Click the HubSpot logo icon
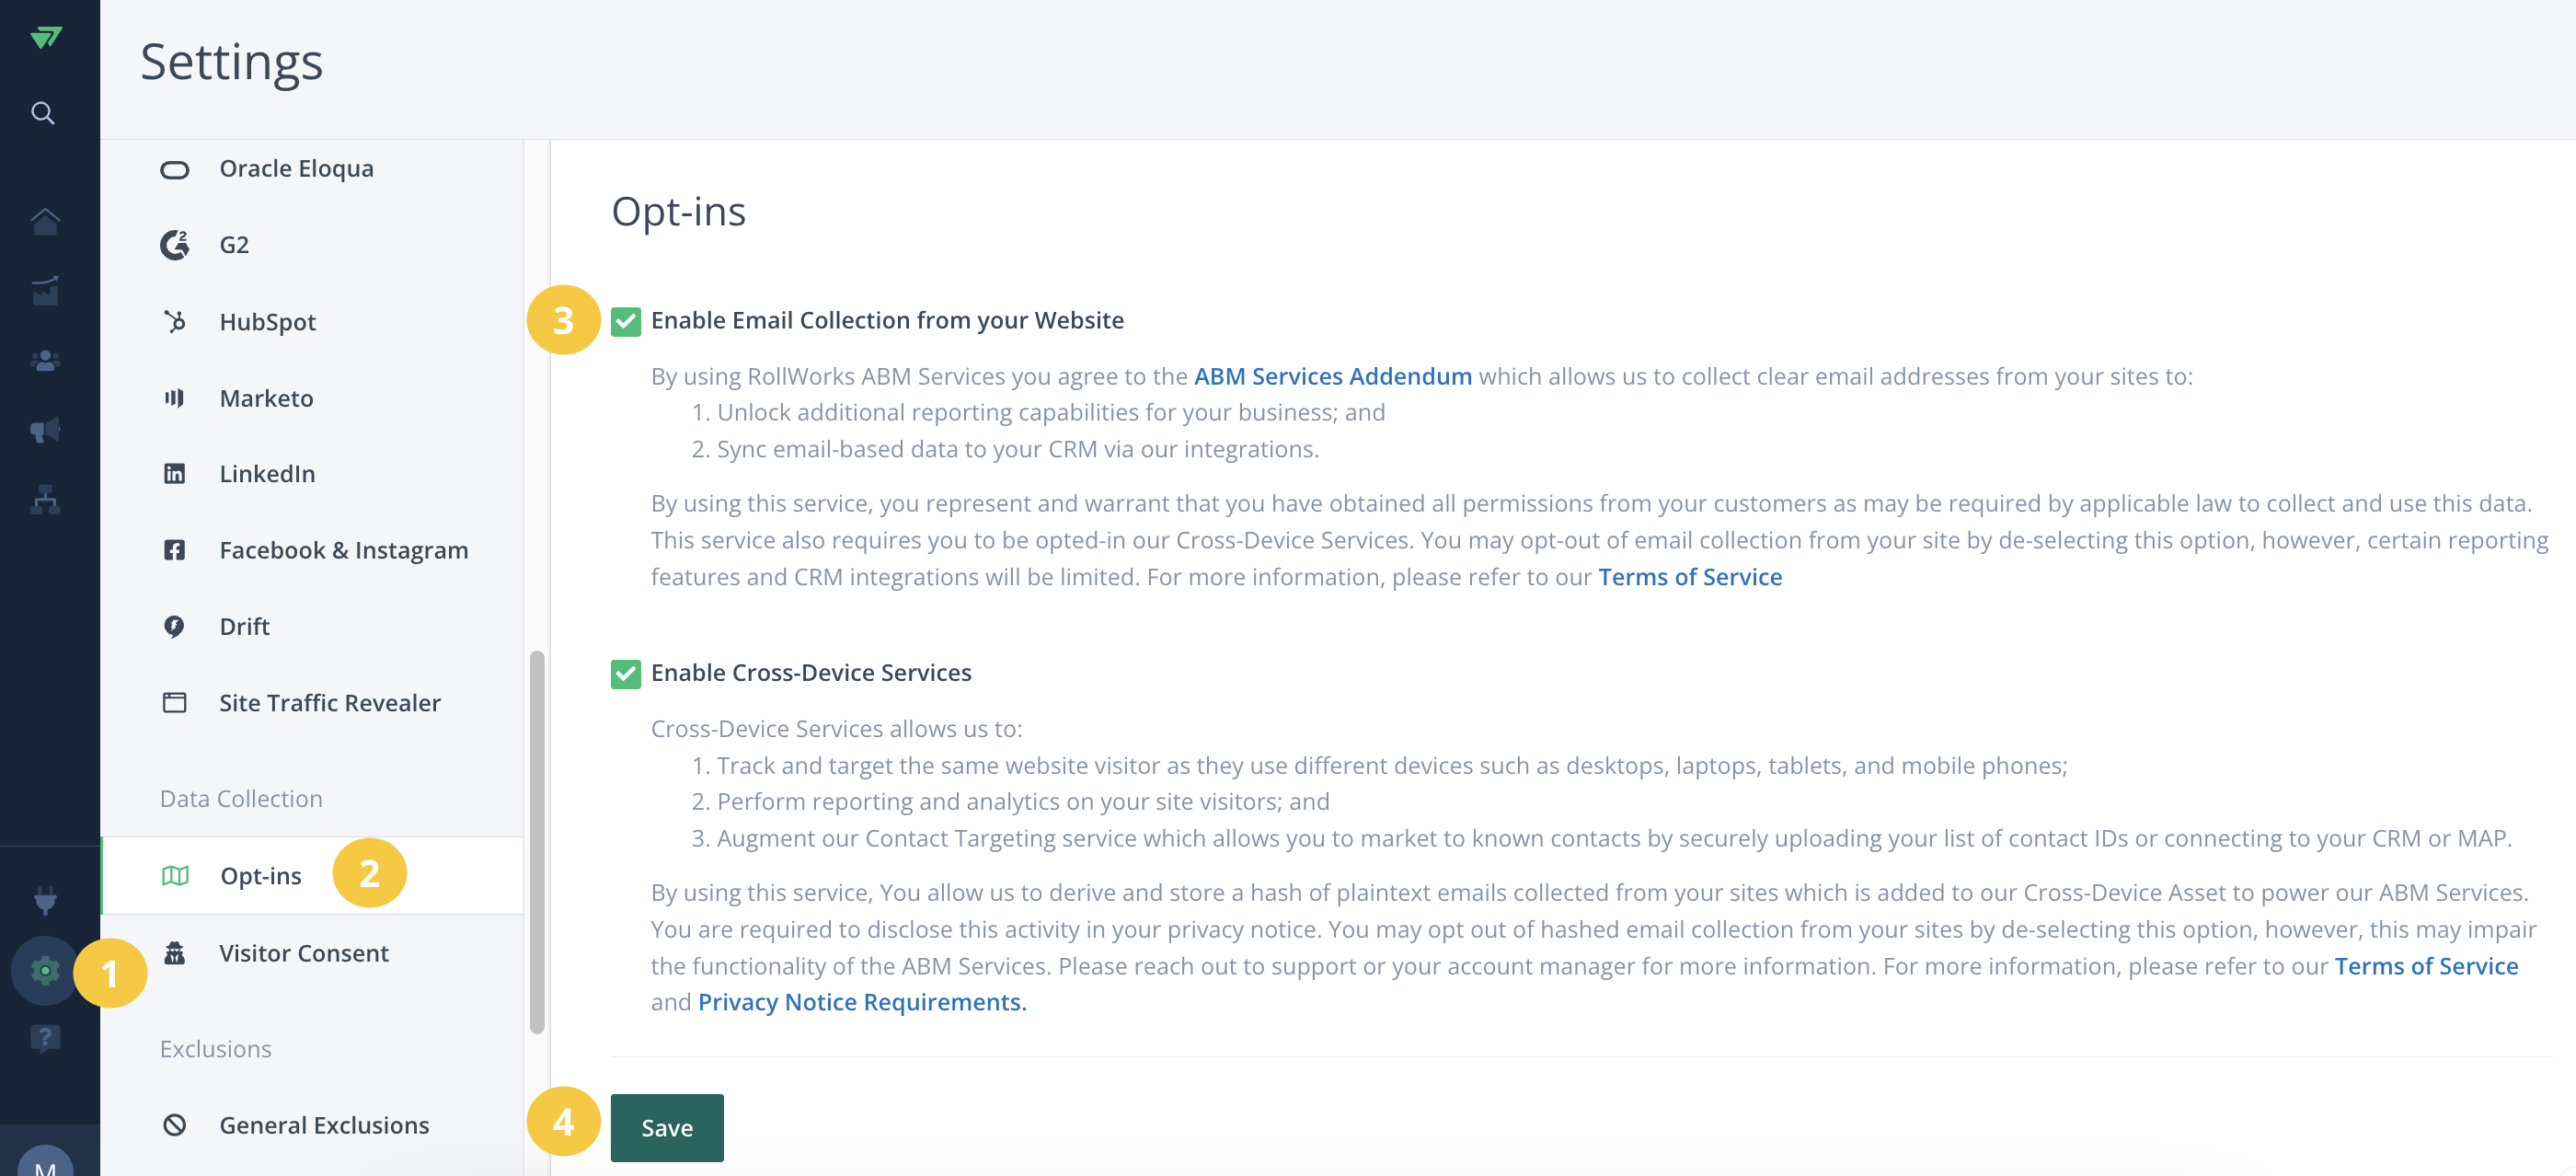This screenshot has width=2576, height=1176. [x=174, y=321]
